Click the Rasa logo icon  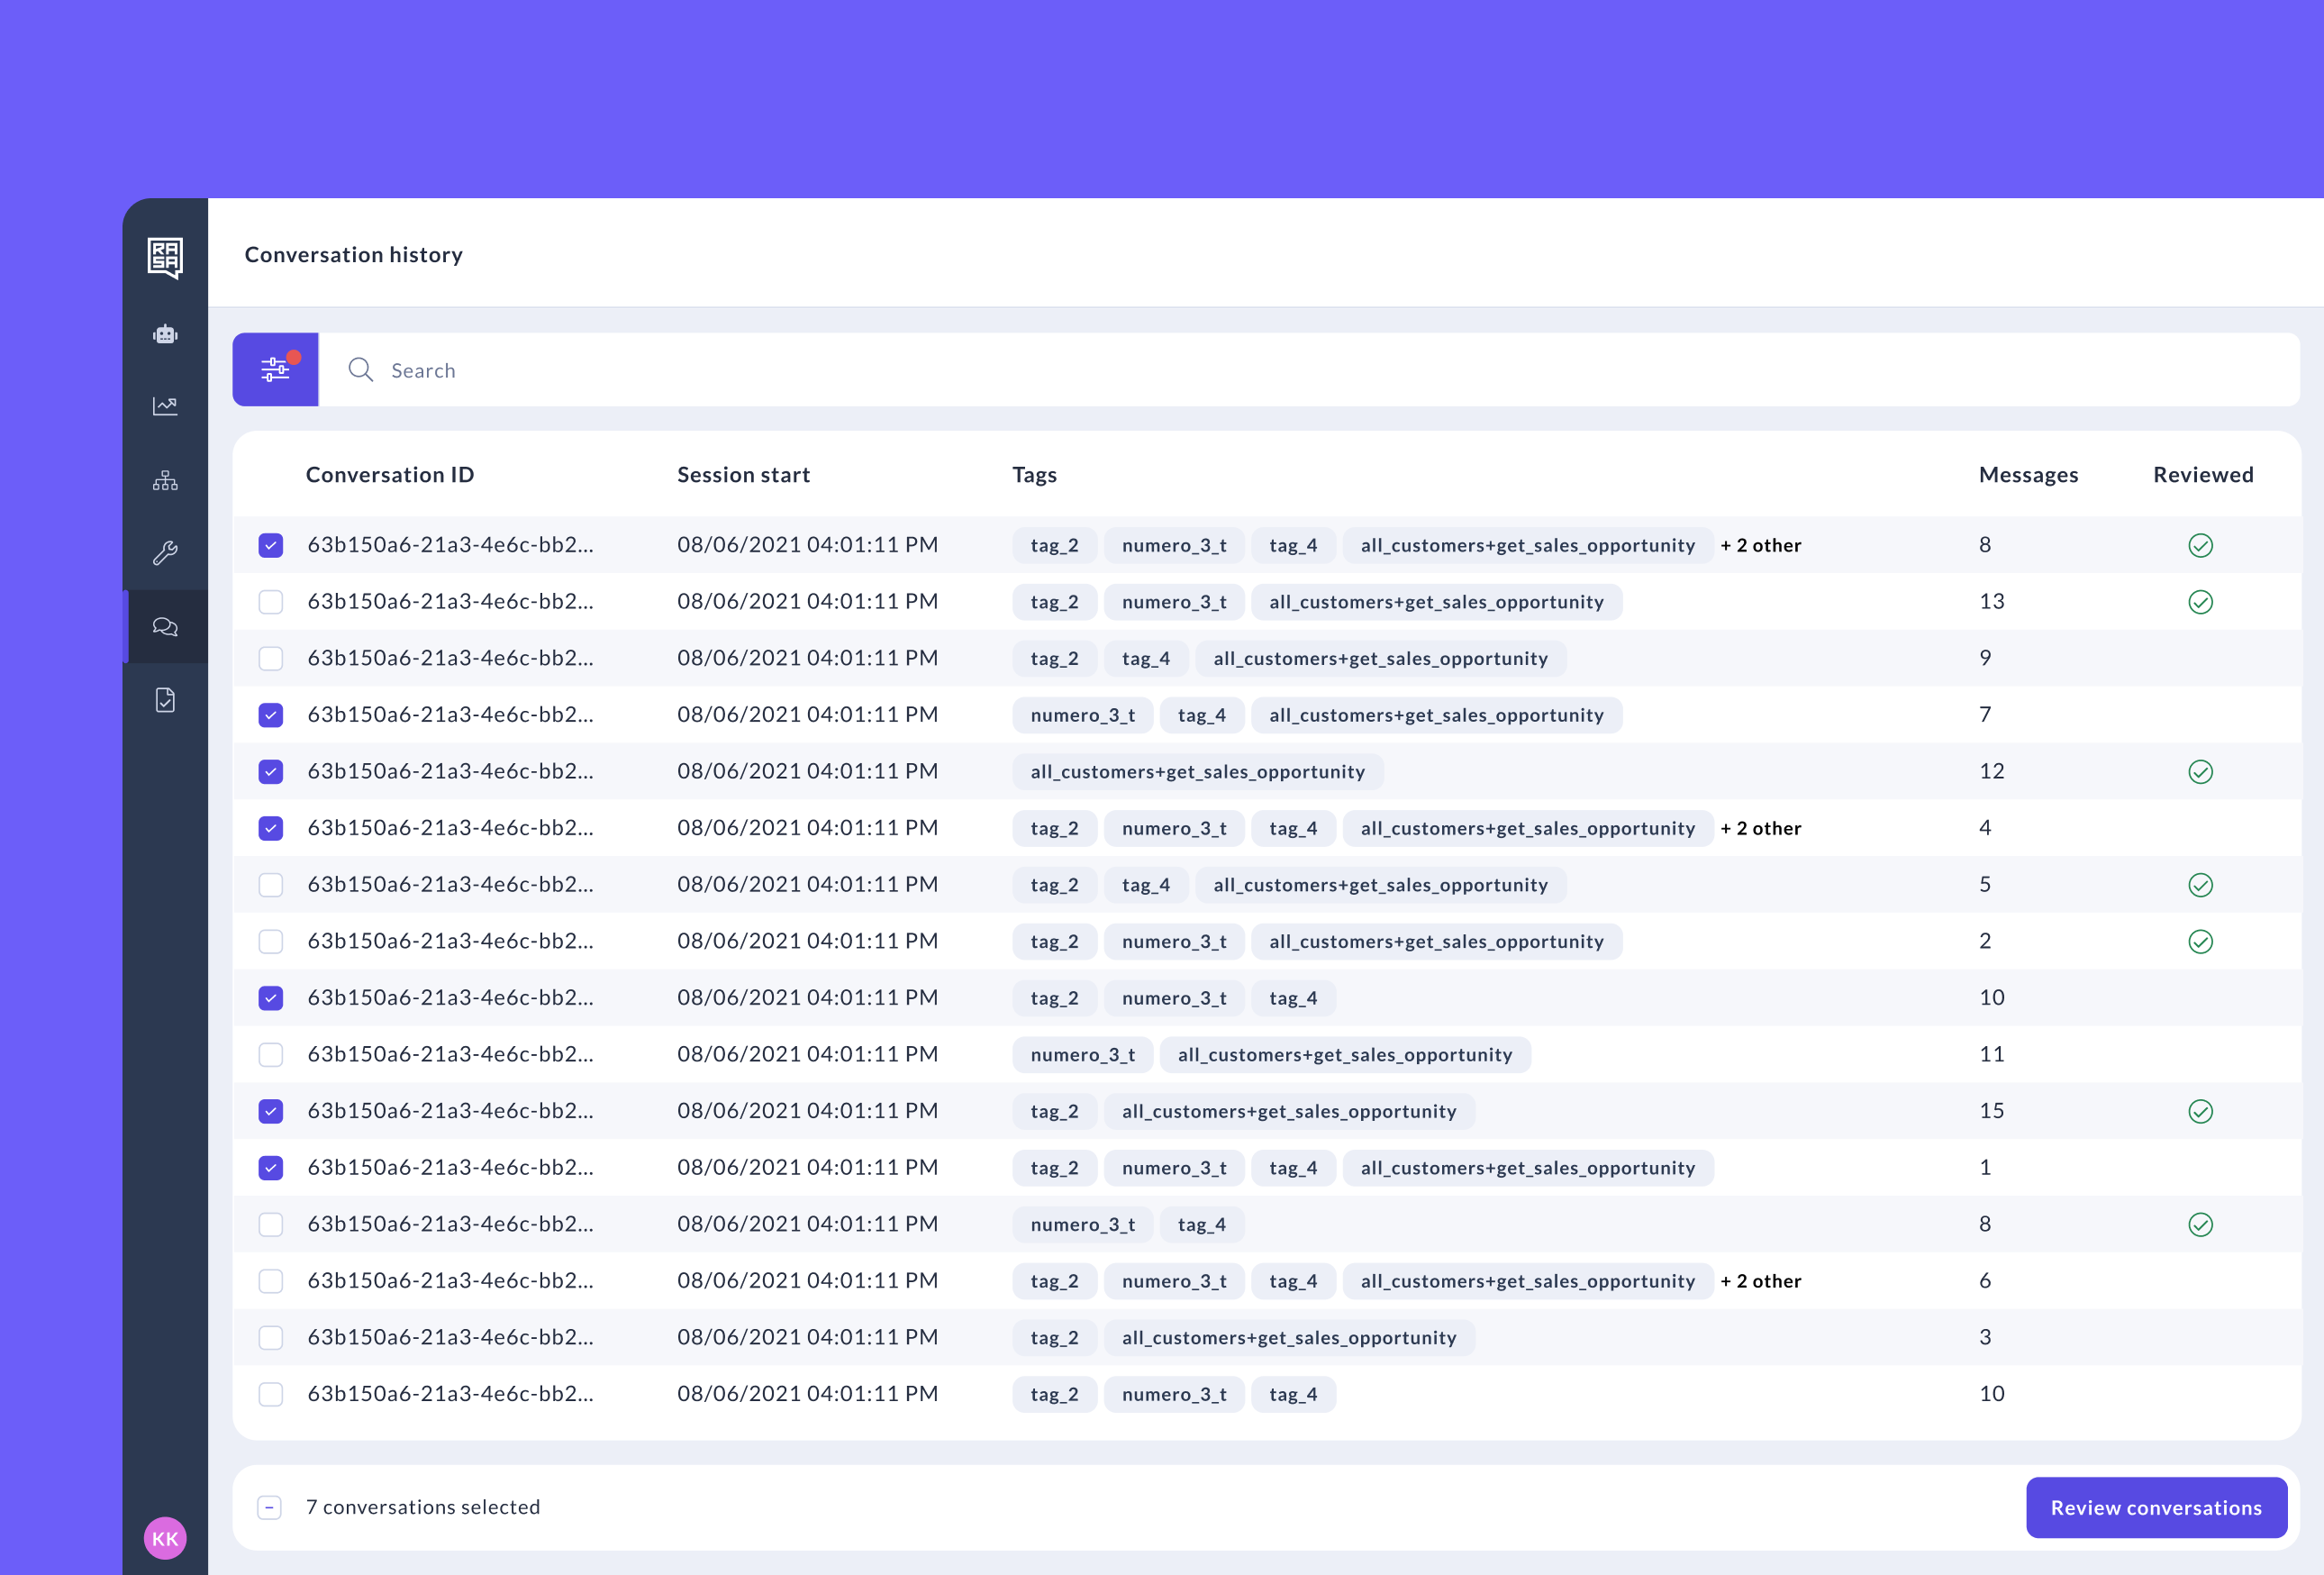point(165,257)
